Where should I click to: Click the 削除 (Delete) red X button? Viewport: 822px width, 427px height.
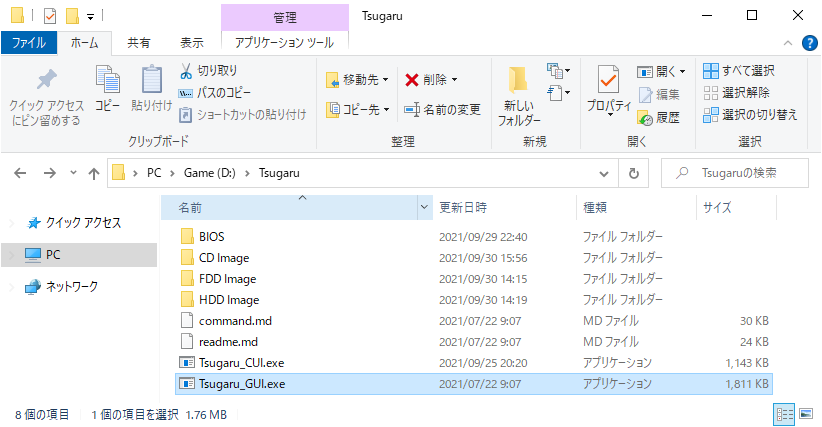(431, 80)
